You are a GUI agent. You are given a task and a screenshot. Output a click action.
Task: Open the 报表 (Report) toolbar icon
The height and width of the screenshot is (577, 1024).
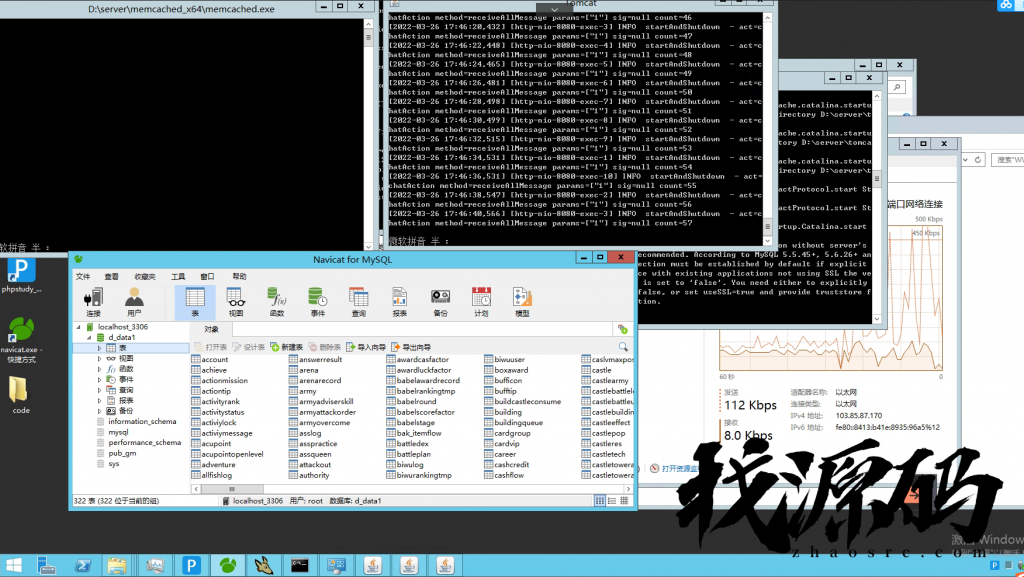tap(400, 302)
